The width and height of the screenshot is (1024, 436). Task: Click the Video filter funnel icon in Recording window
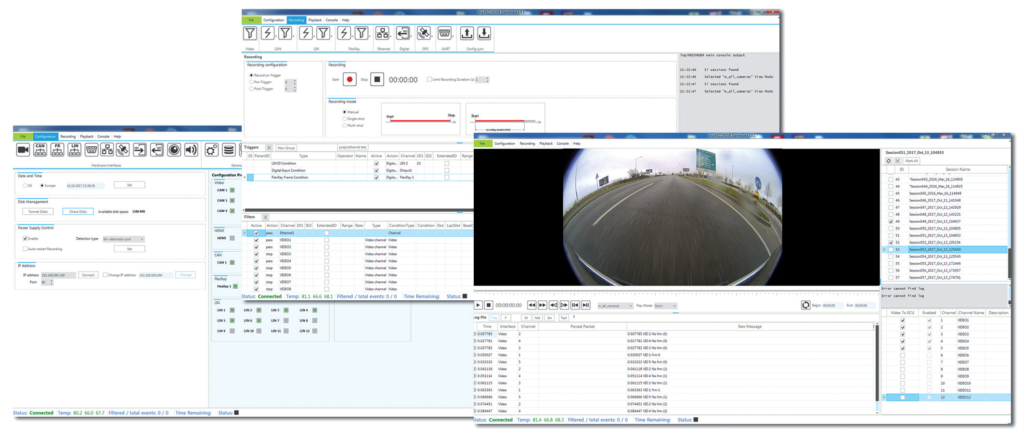pos(249,33)
